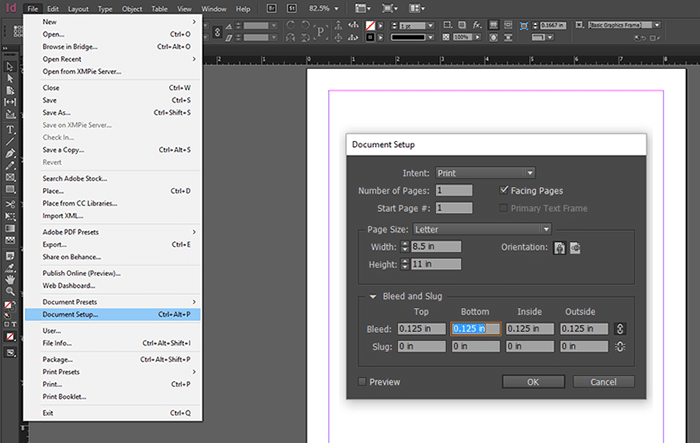
Task: Select the Type tool
Action: point(10,130)
